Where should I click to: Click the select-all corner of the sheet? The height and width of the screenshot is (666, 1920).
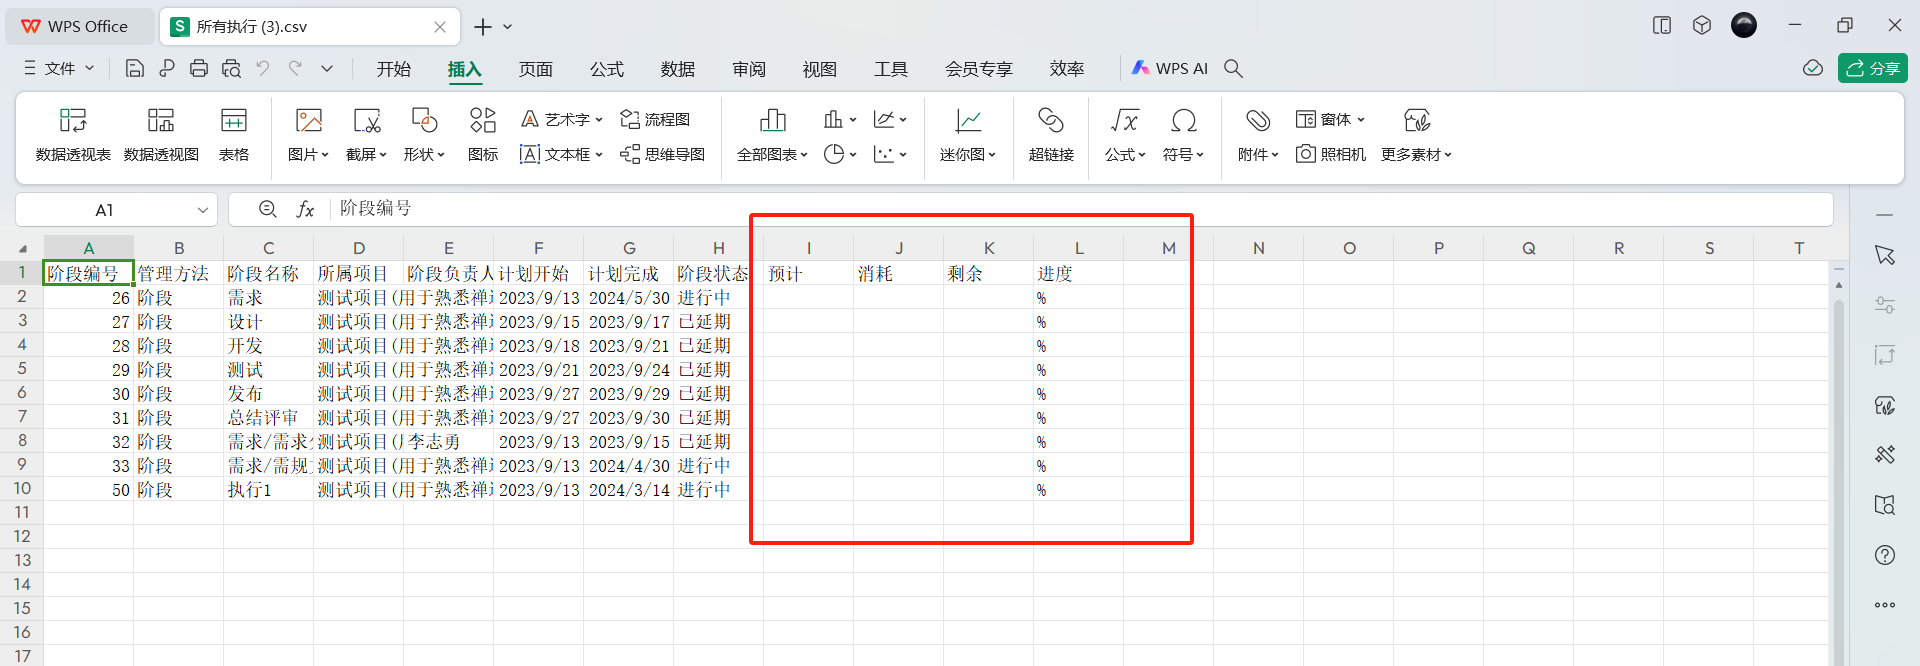22,248
